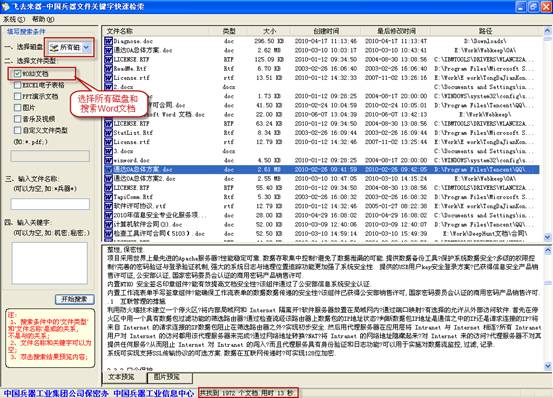Click the 输入关键字 text area

50,263
